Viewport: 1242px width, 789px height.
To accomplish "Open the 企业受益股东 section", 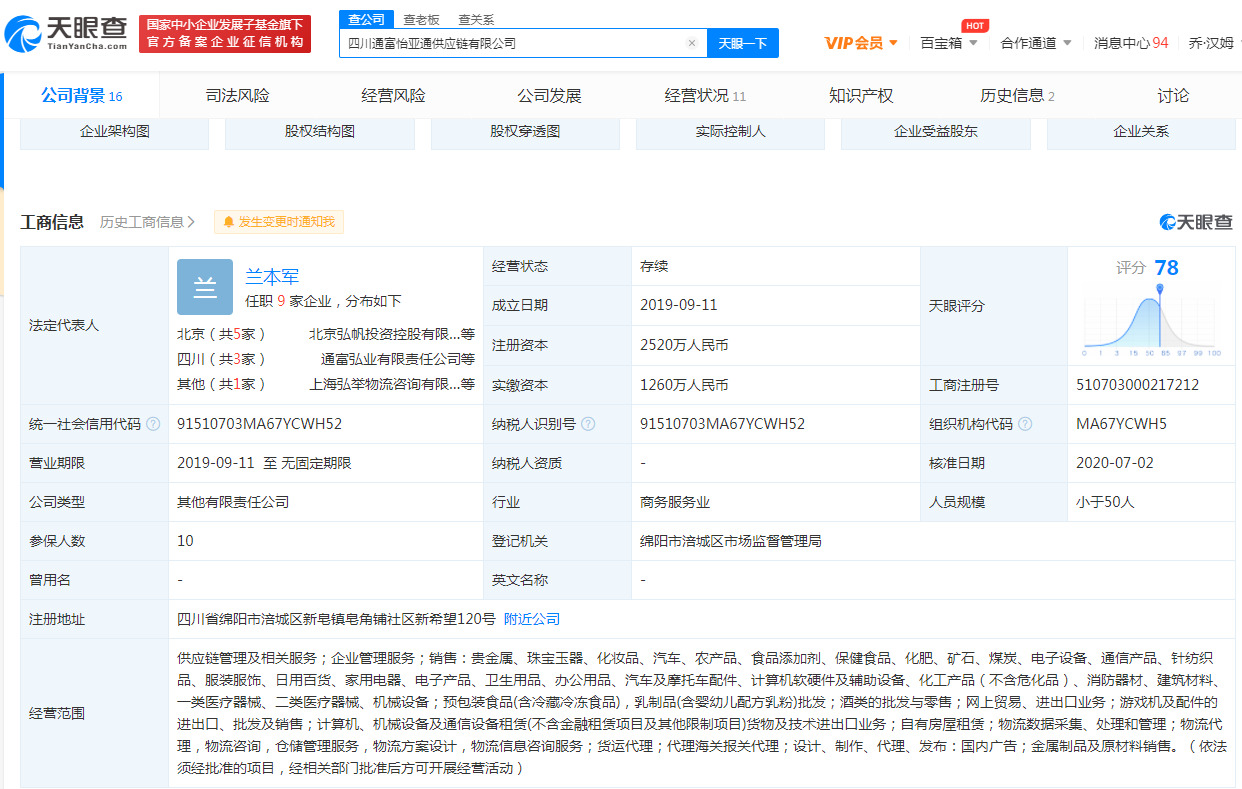I will pos(936,132).
